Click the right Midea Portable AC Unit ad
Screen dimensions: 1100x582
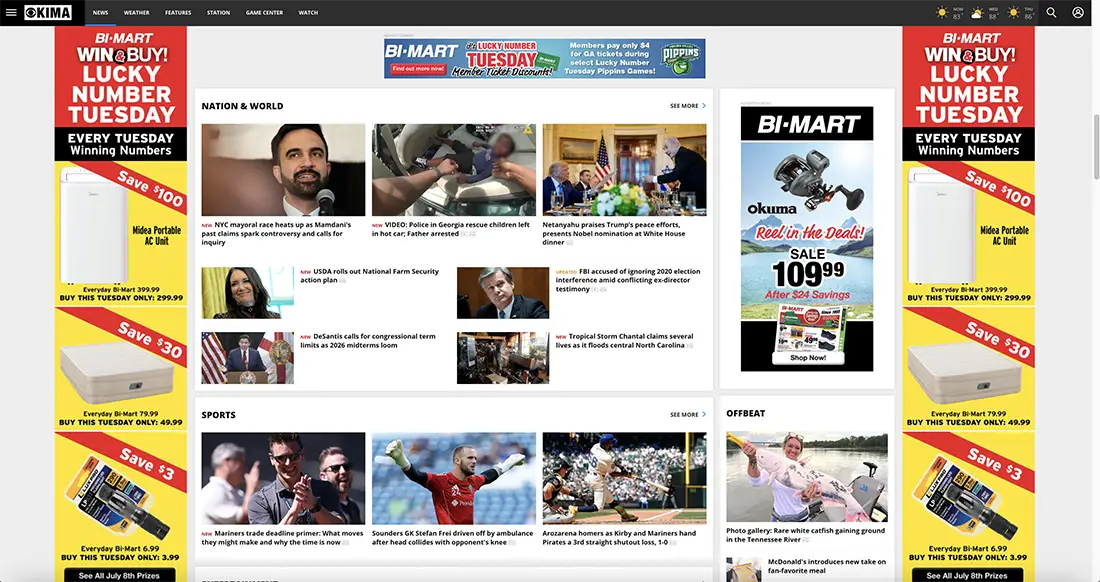point(968,234)
